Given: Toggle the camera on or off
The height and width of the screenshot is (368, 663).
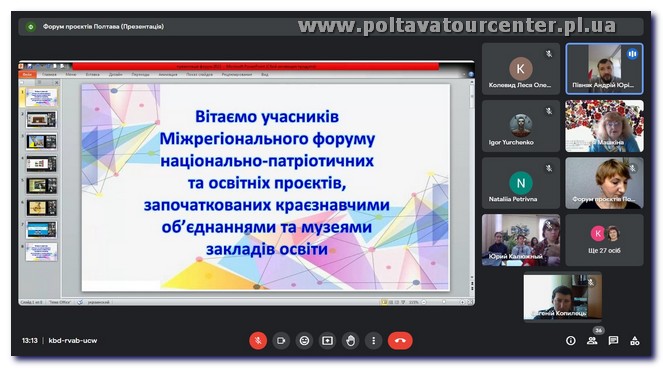Looking at the screenshot, I should (x=281, y=341).
